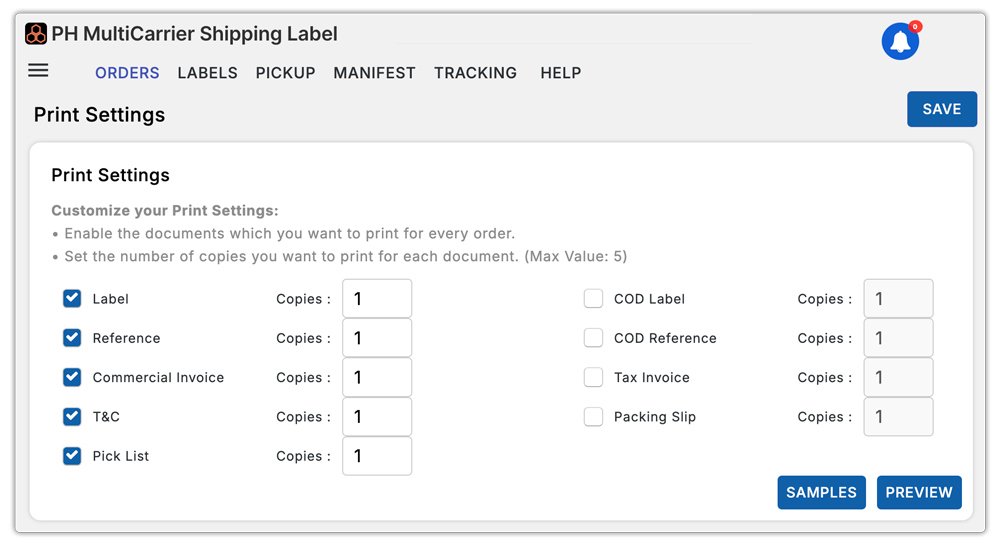Open the LABELS menu

207,73
